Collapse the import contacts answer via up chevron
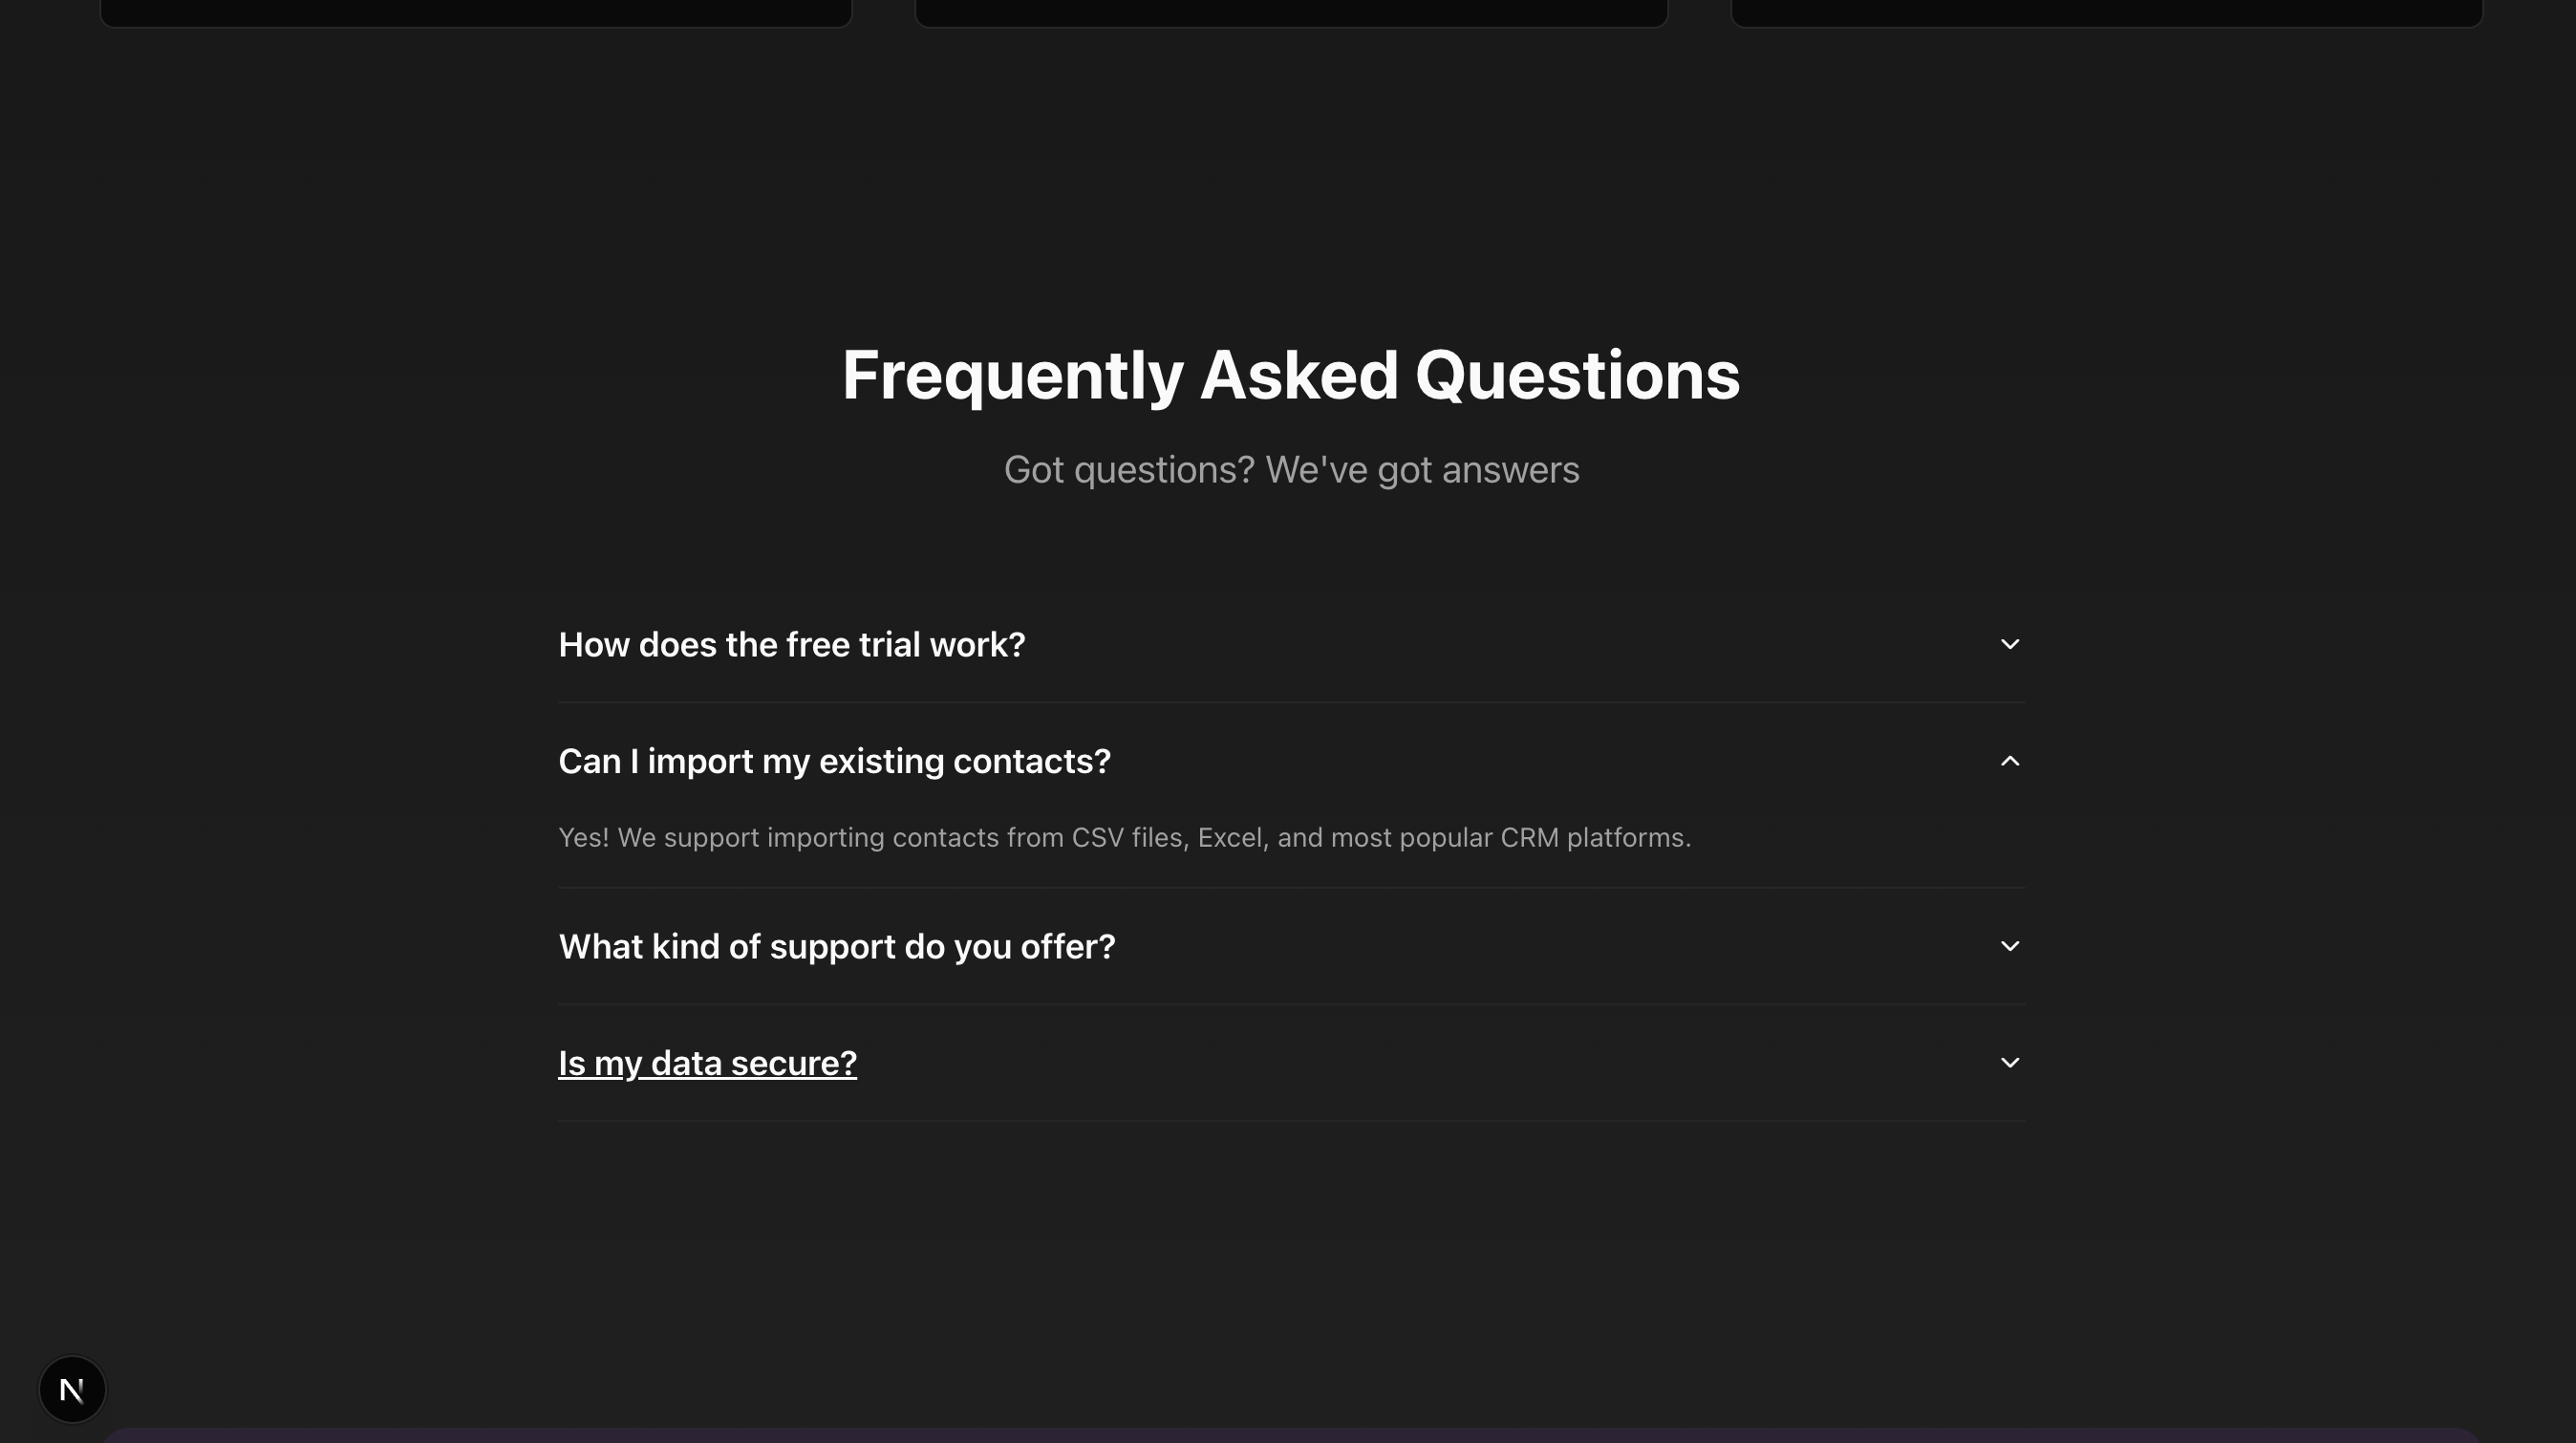The width and height of the screenshot is (2576, 1443). pos(2010,761)
